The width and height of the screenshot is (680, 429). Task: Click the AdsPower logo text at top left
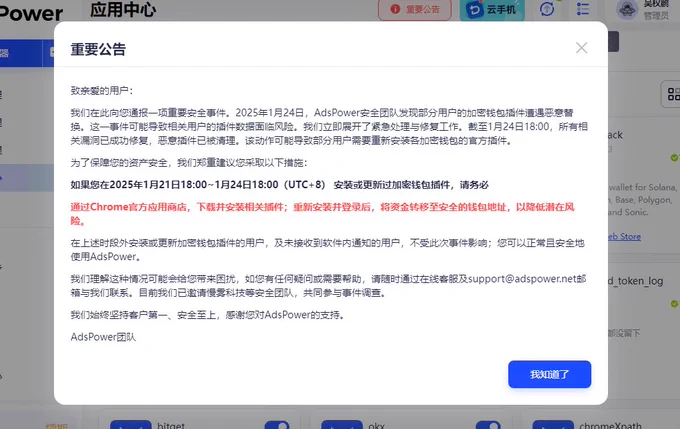31,13
